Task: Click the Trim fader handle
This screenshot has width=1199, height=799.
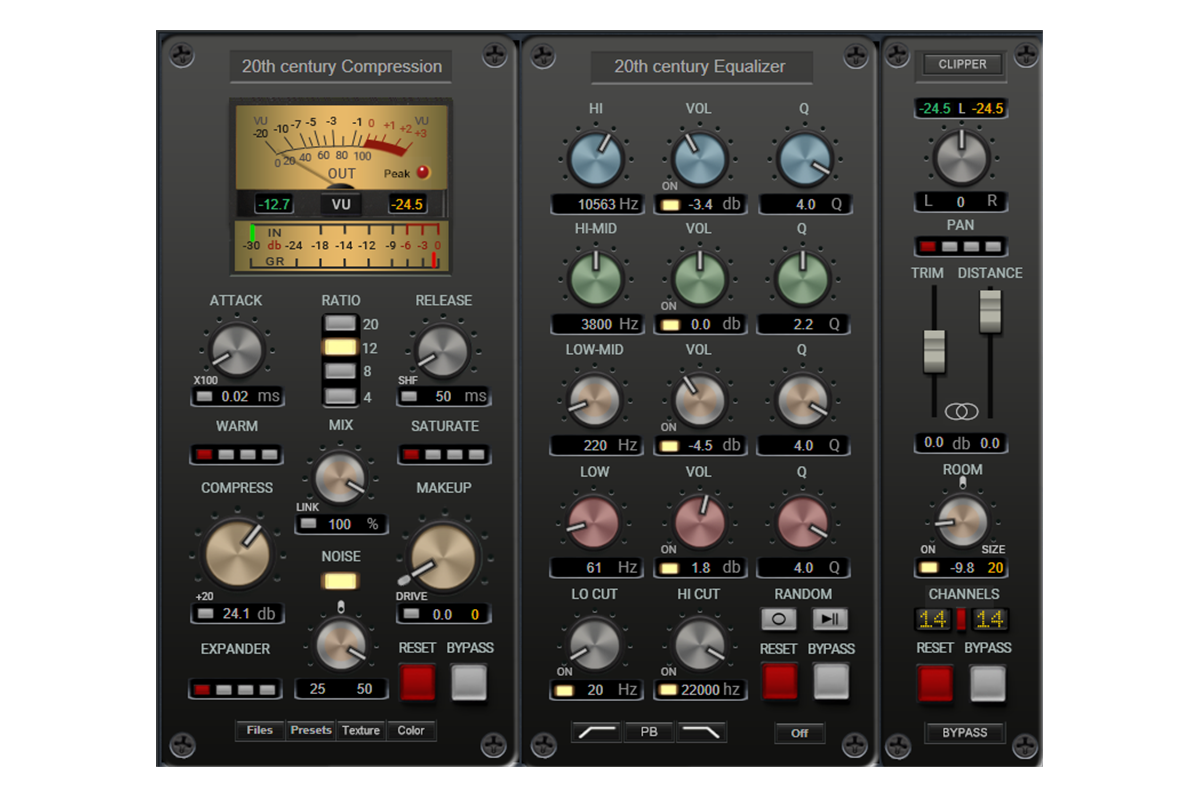Action: click(x=934, y=350)
